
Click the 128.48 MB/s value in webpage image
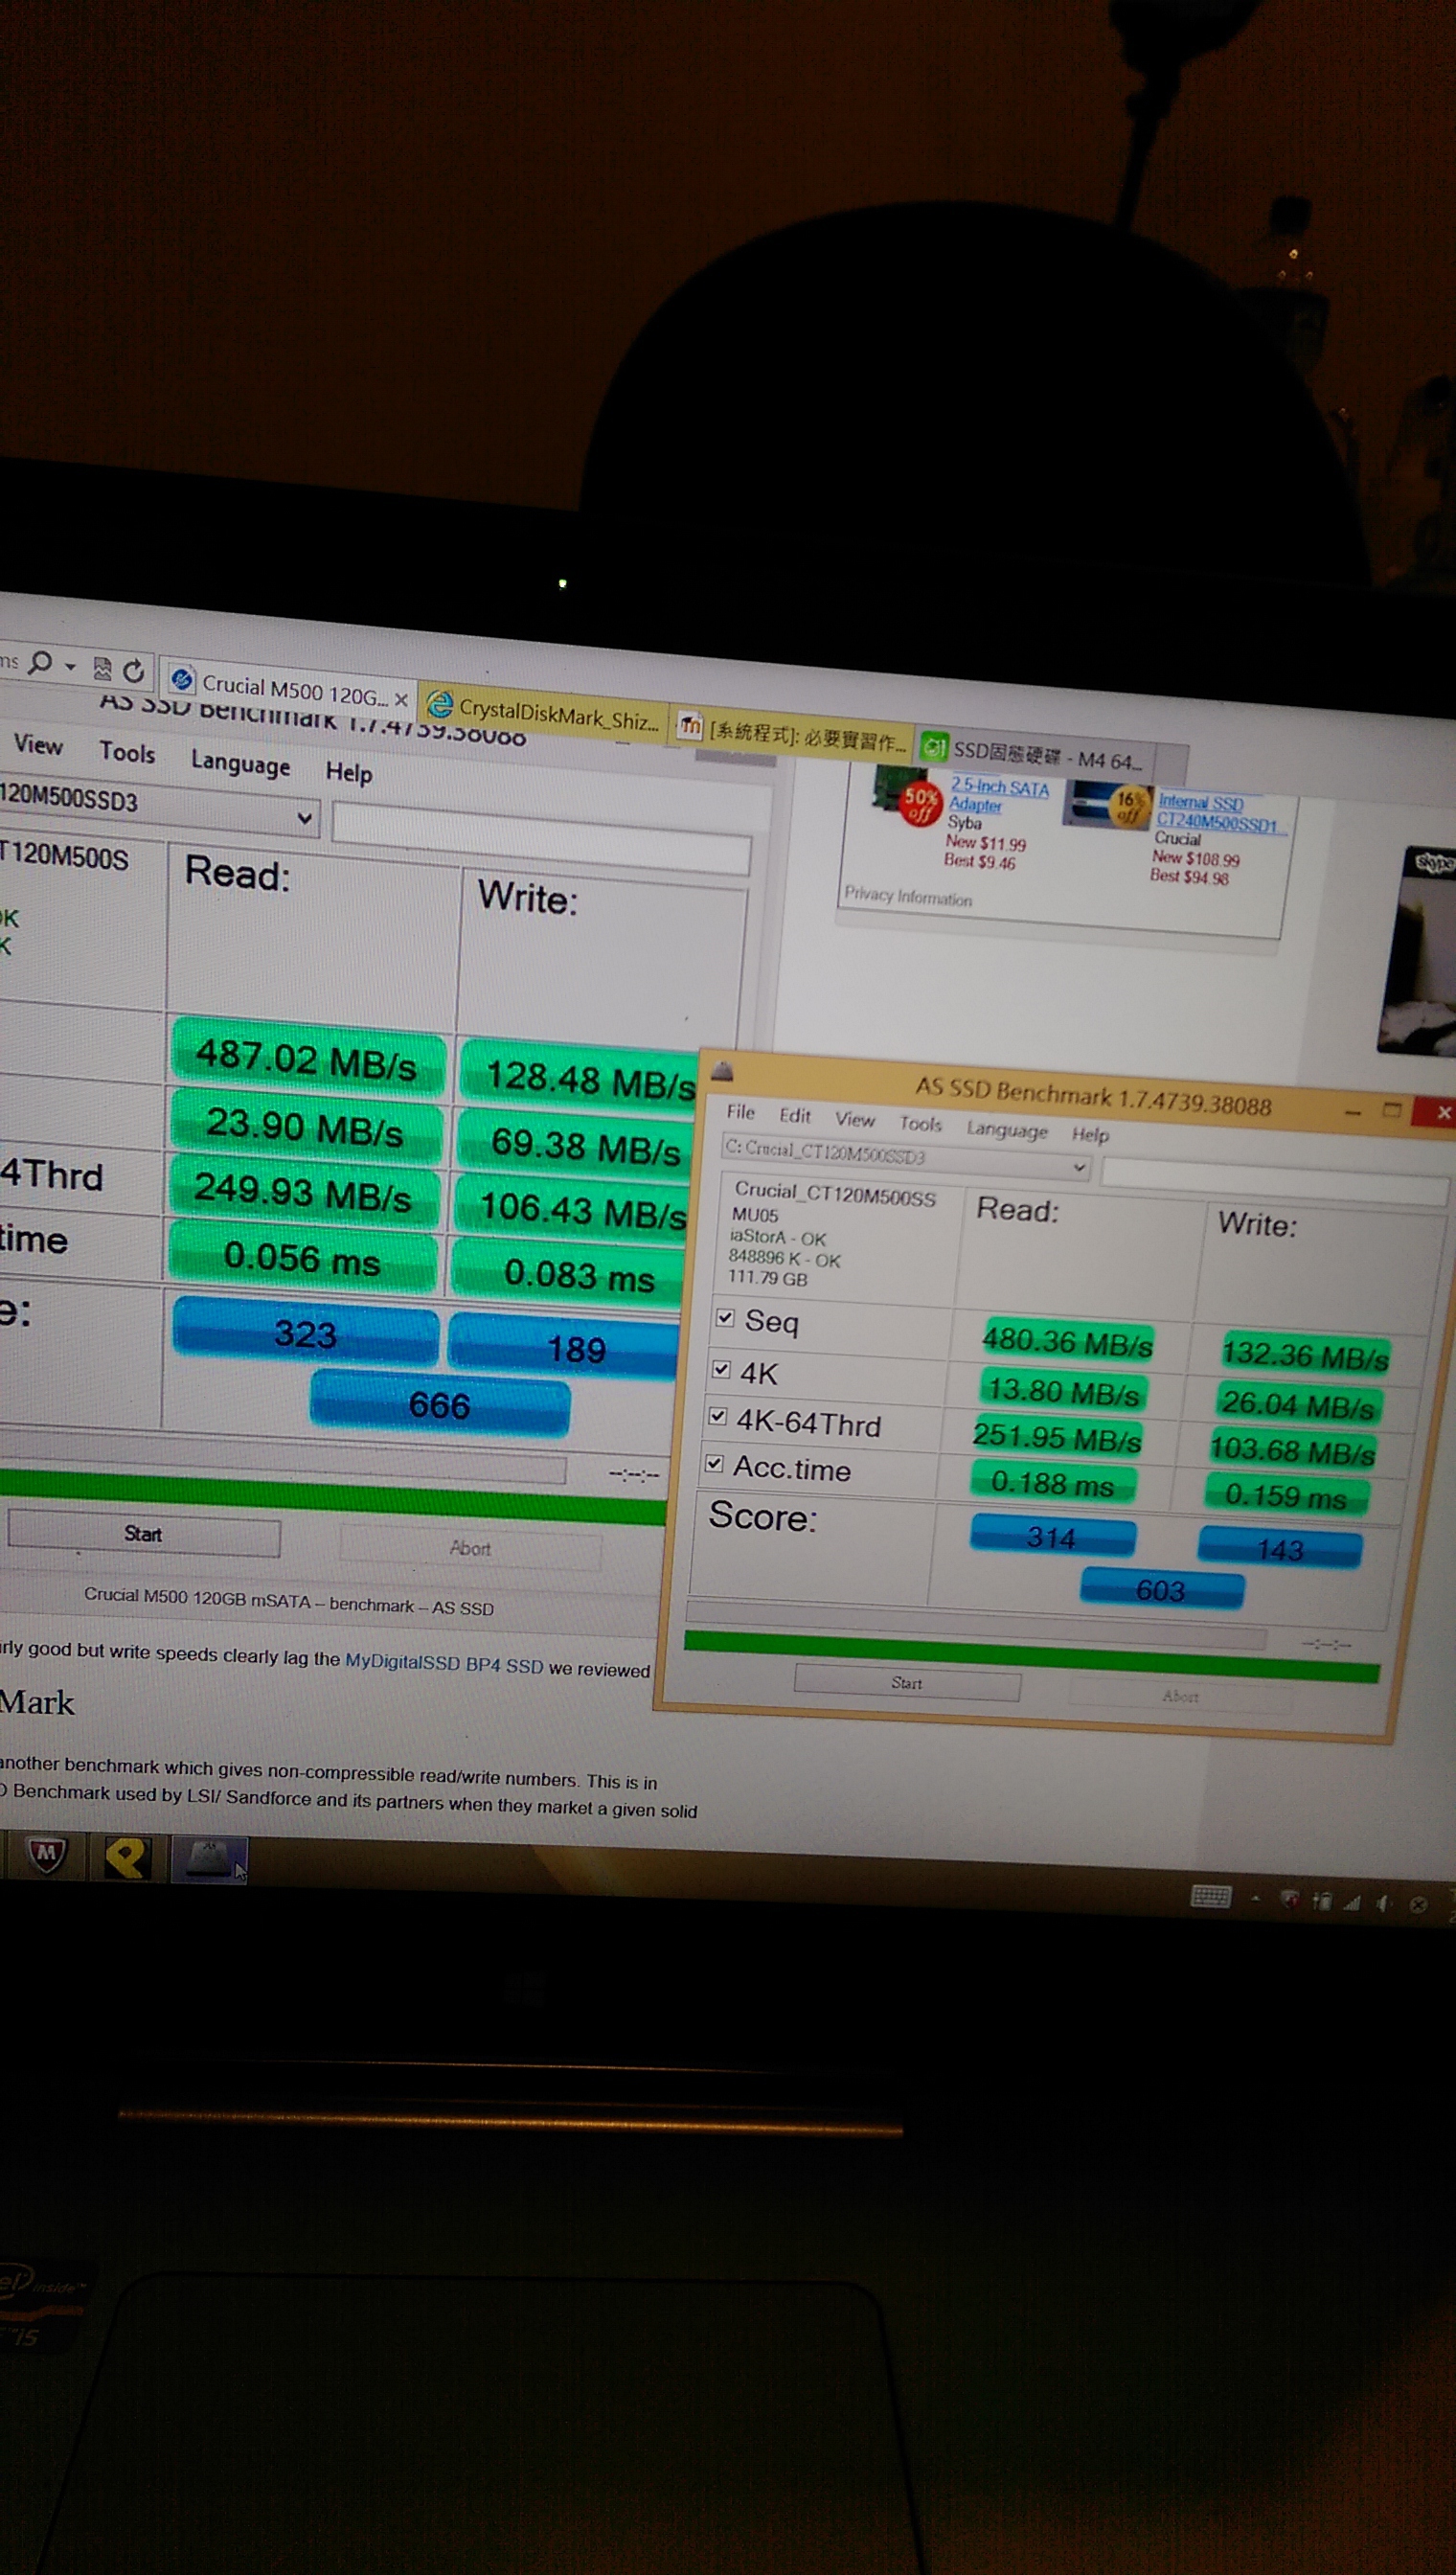(588, 1080)
